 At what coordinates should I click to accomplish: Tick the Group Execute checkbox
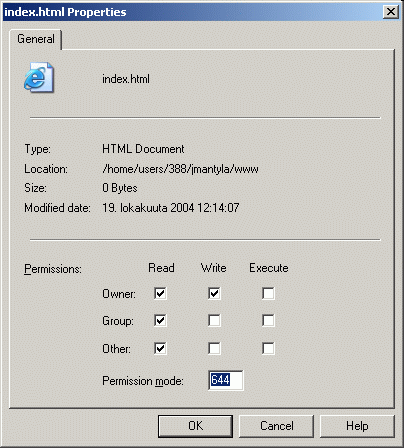click(268, 321)
